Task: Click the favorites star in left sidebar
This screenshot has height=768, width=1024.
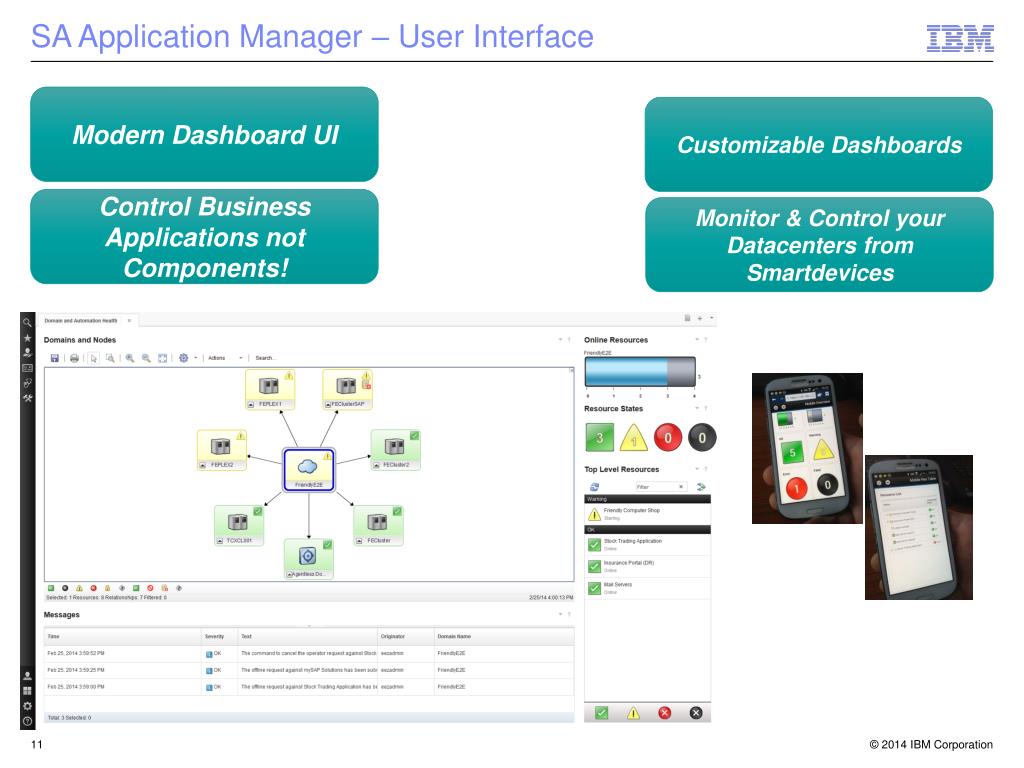Action: point(27,338)
